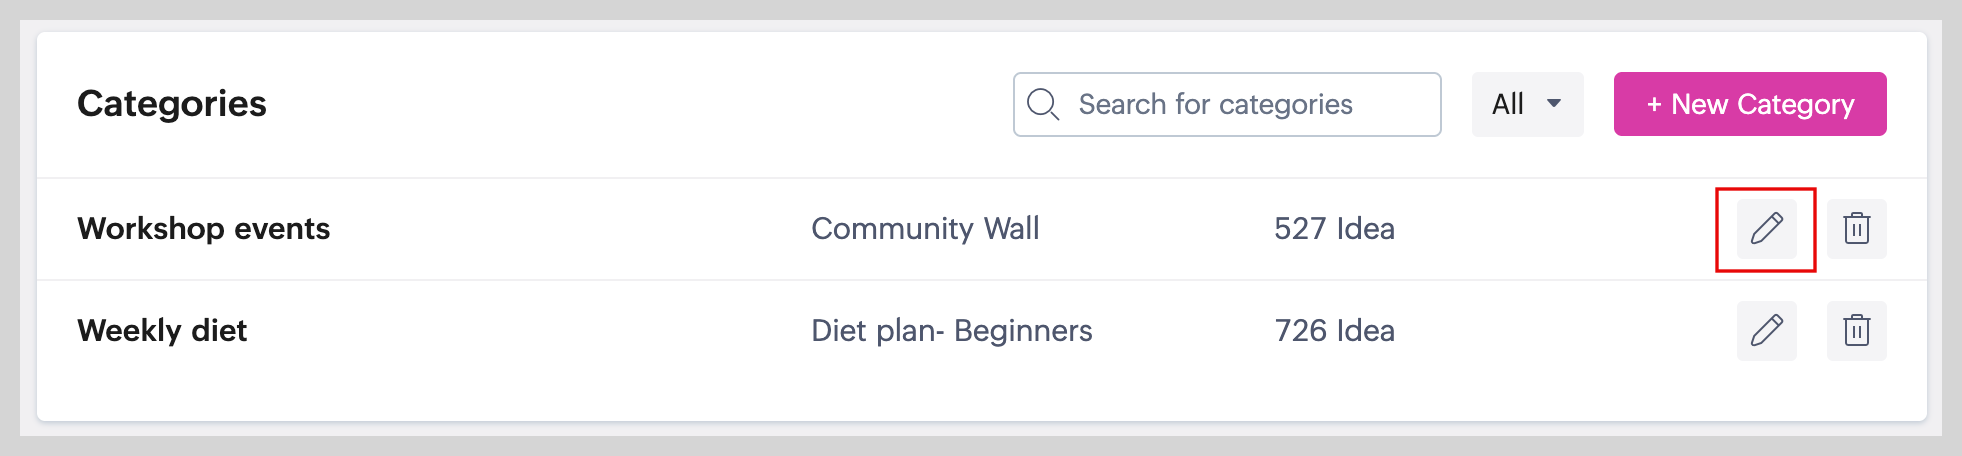The height and width of the screenshot is (456, 1962).
Task: Click the word Category on pink button
Action: point(1796,104)
